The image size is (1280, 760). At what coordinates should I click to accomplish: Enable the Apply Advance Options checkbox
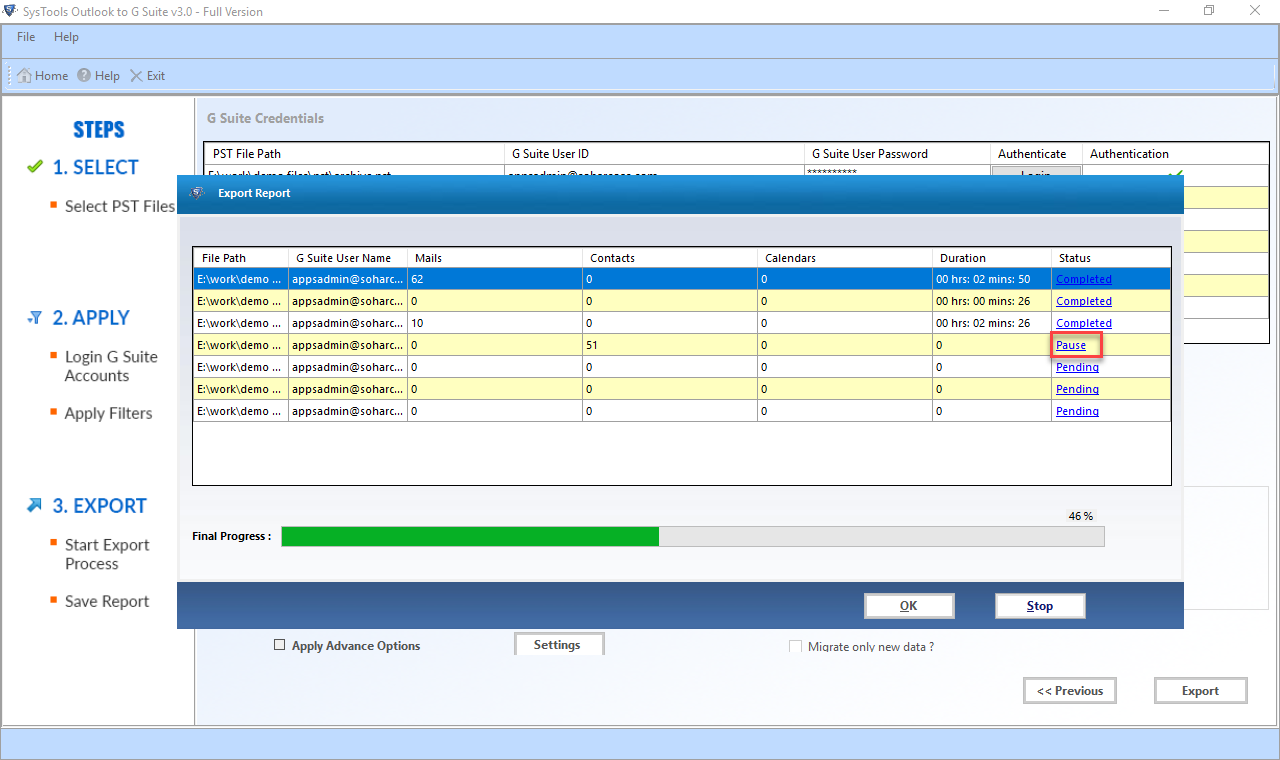tap(280, 646)
